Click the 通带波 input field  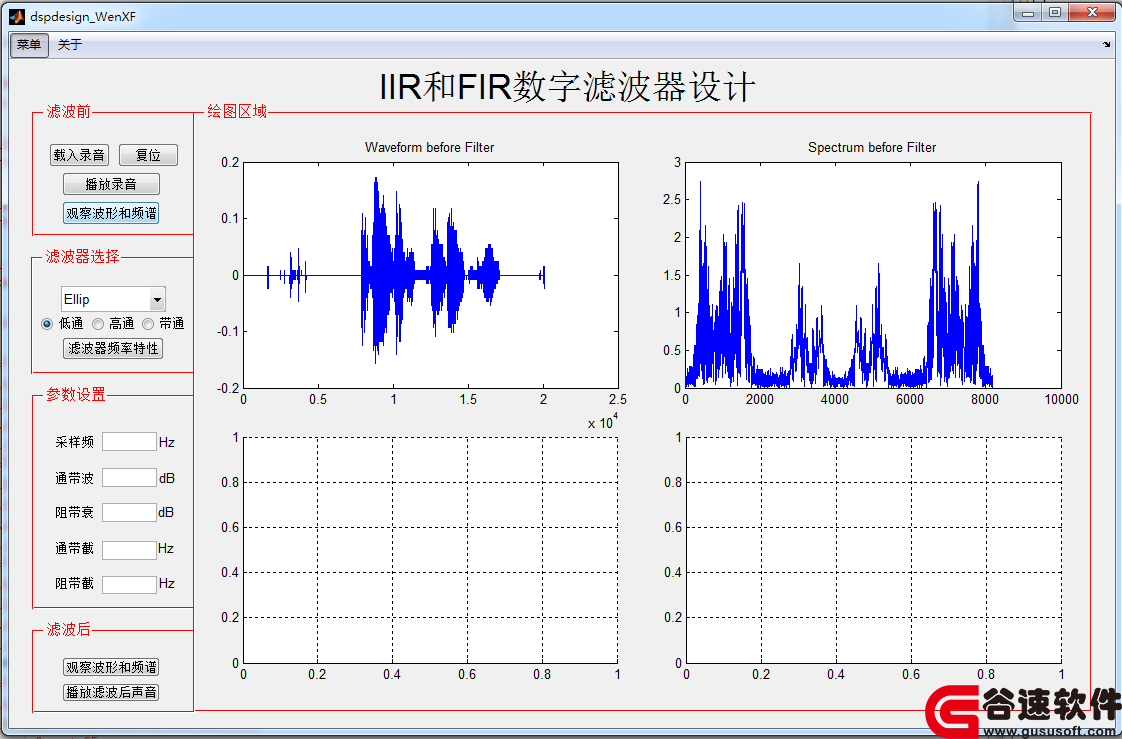130,477
